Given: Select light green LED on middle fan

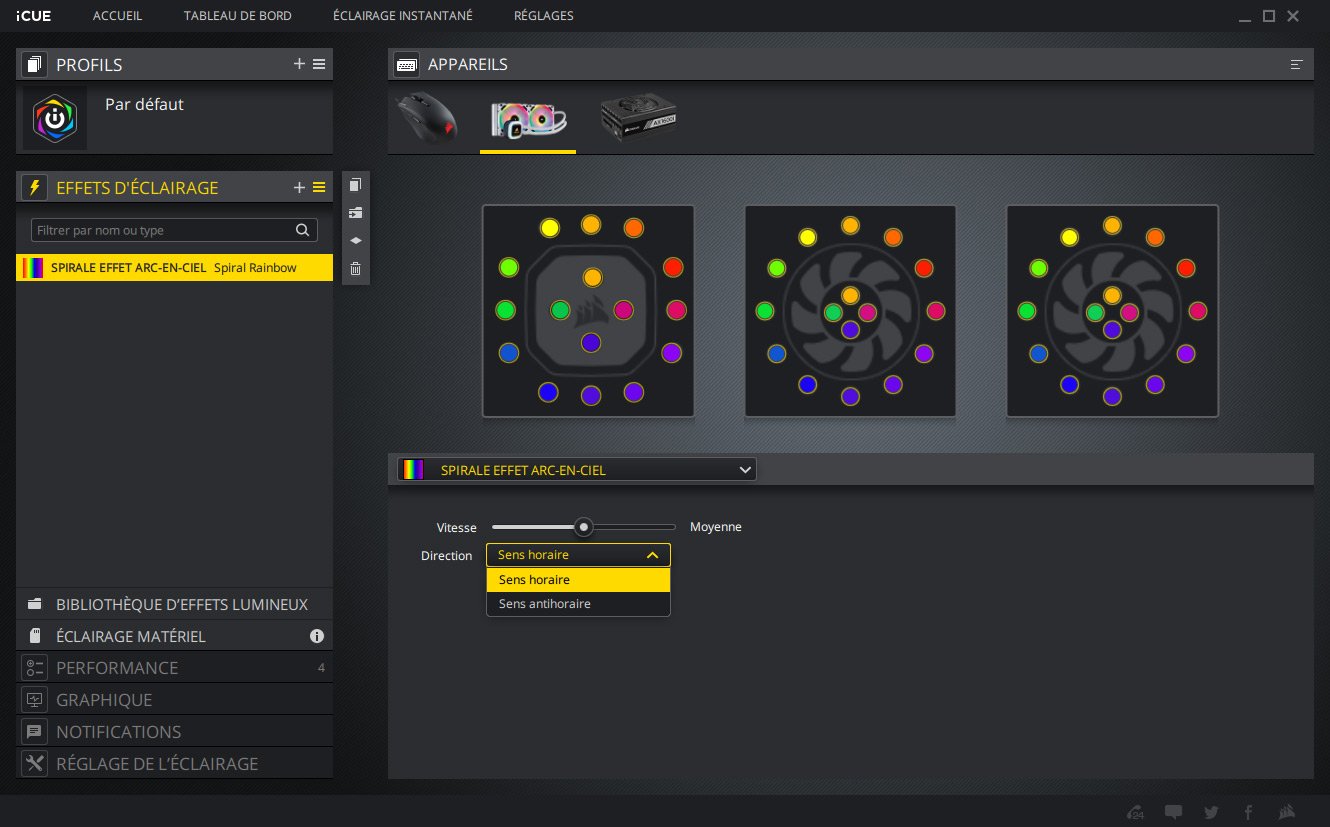Looking at the screenshot, I should (x=776, y=268).
